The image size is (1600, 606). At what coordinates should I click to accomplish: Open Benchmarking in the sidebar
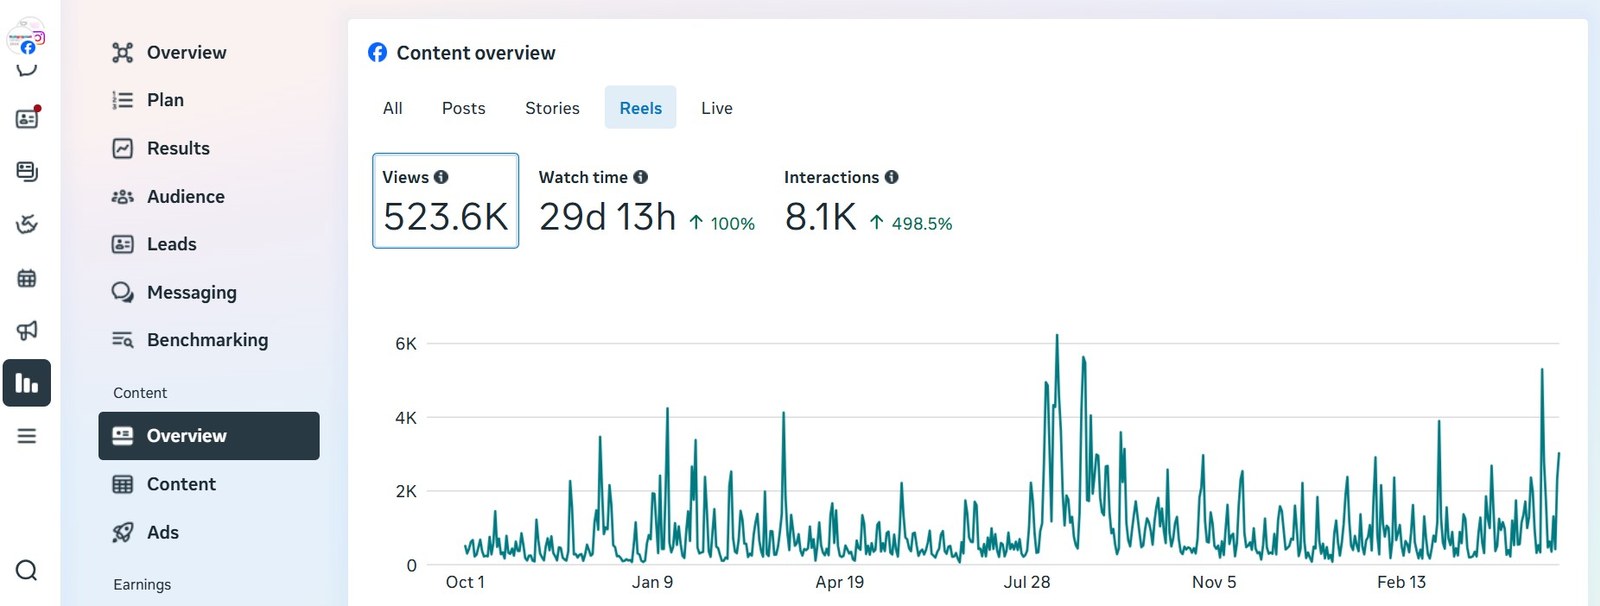click(x=209, y=340)
